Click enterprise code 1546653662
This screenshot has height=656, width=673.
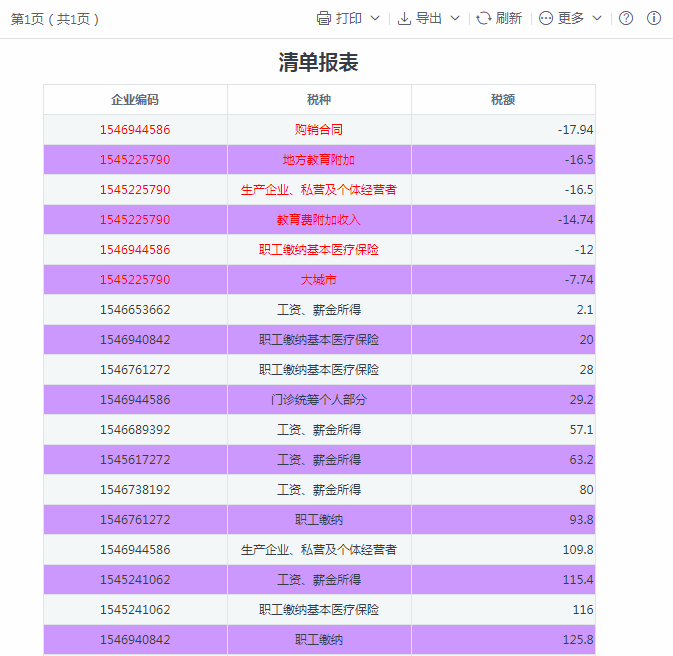pos(135,310)
